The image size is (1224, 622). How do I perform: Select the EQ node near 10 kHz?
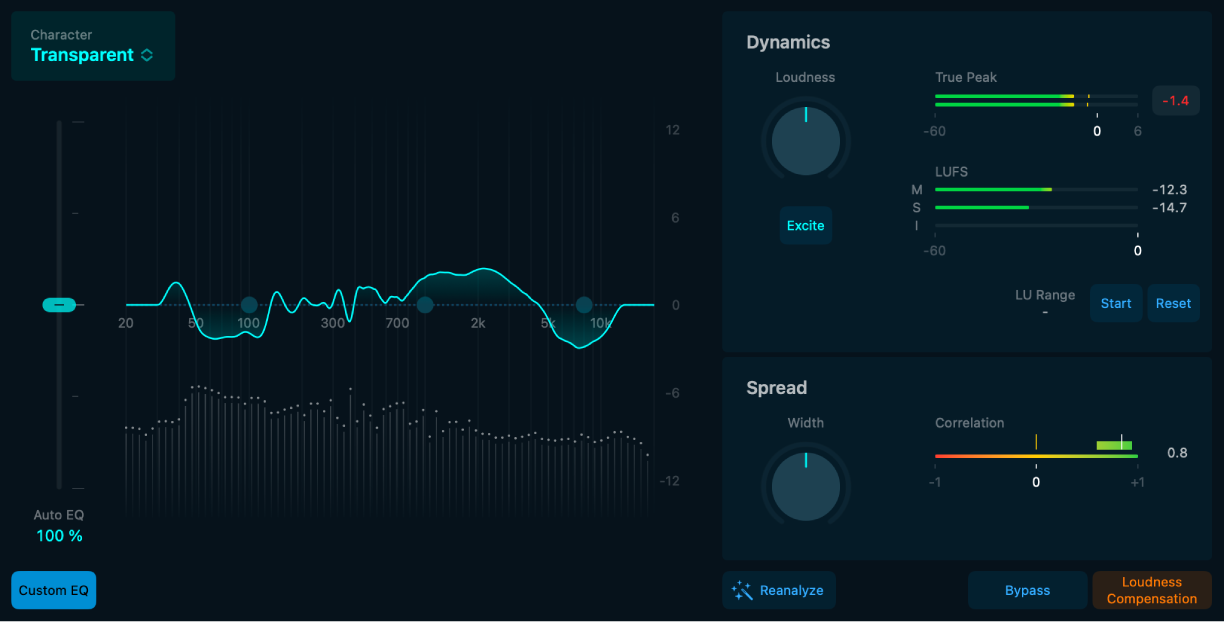(x=585, y=303)
